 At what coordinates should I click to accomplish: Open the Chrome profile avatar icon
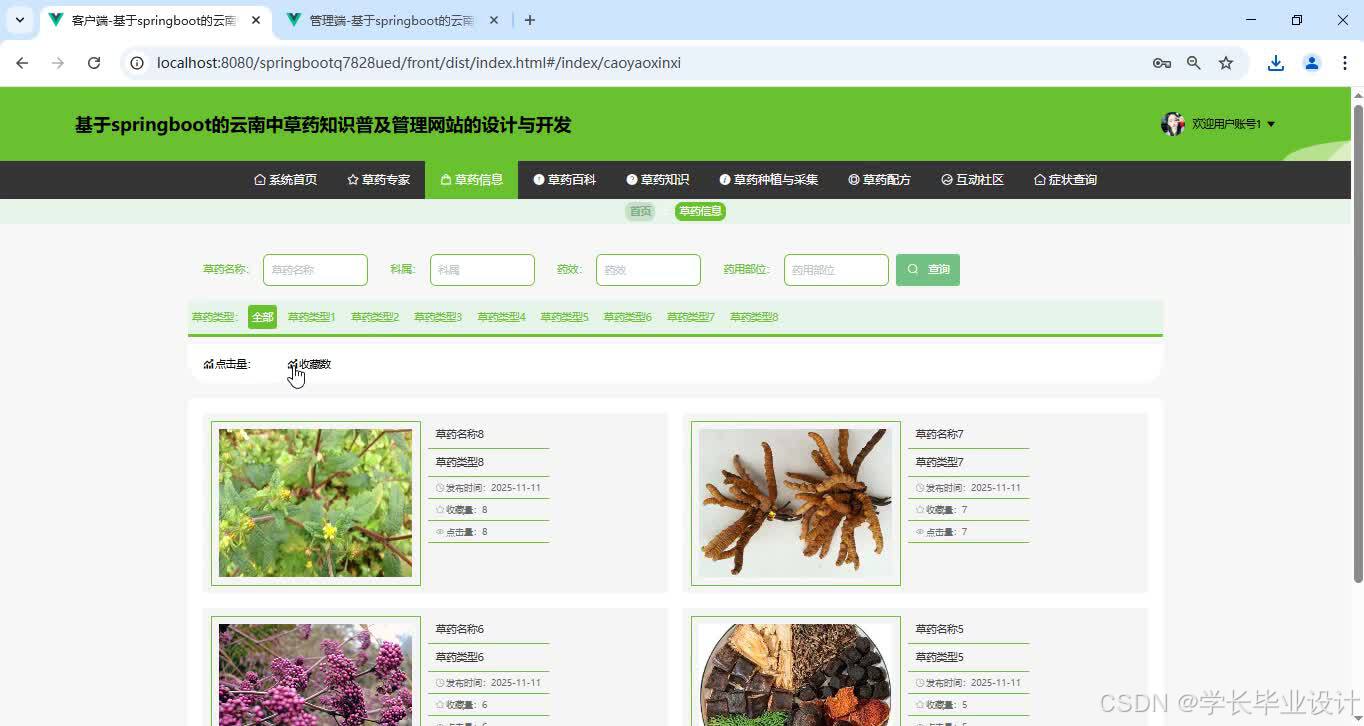pos(1312,63)
